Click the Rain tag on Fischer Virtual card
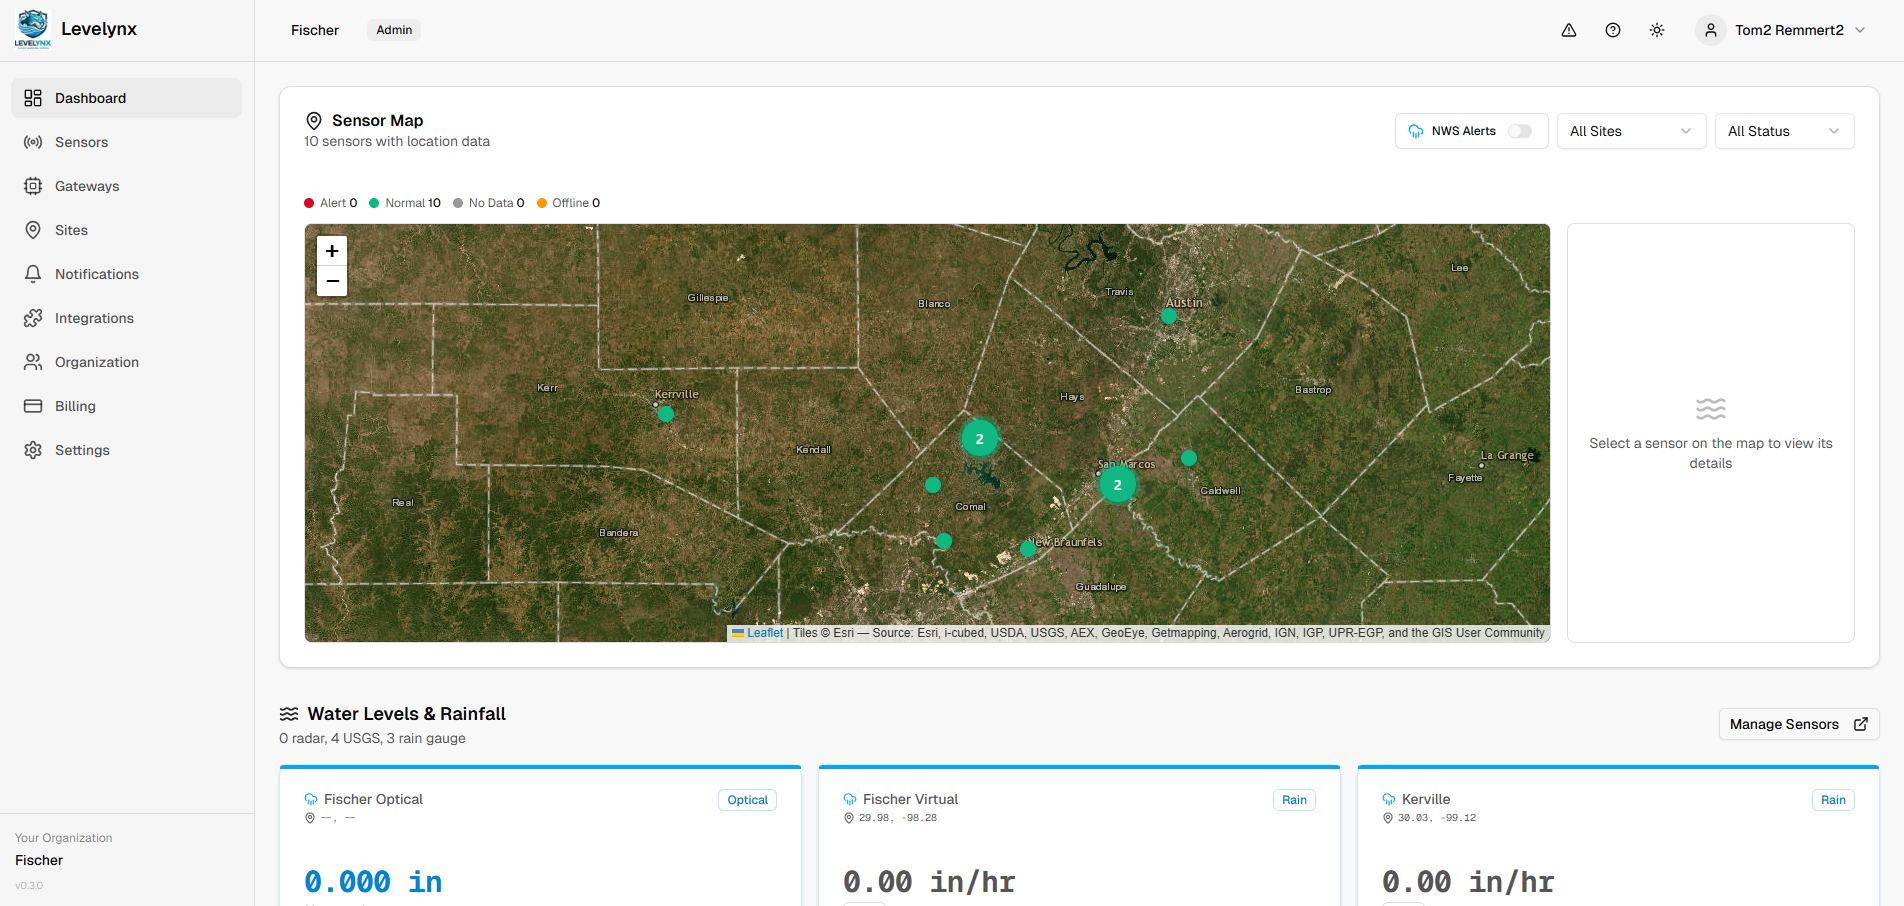 click(x=1294, y=800)
